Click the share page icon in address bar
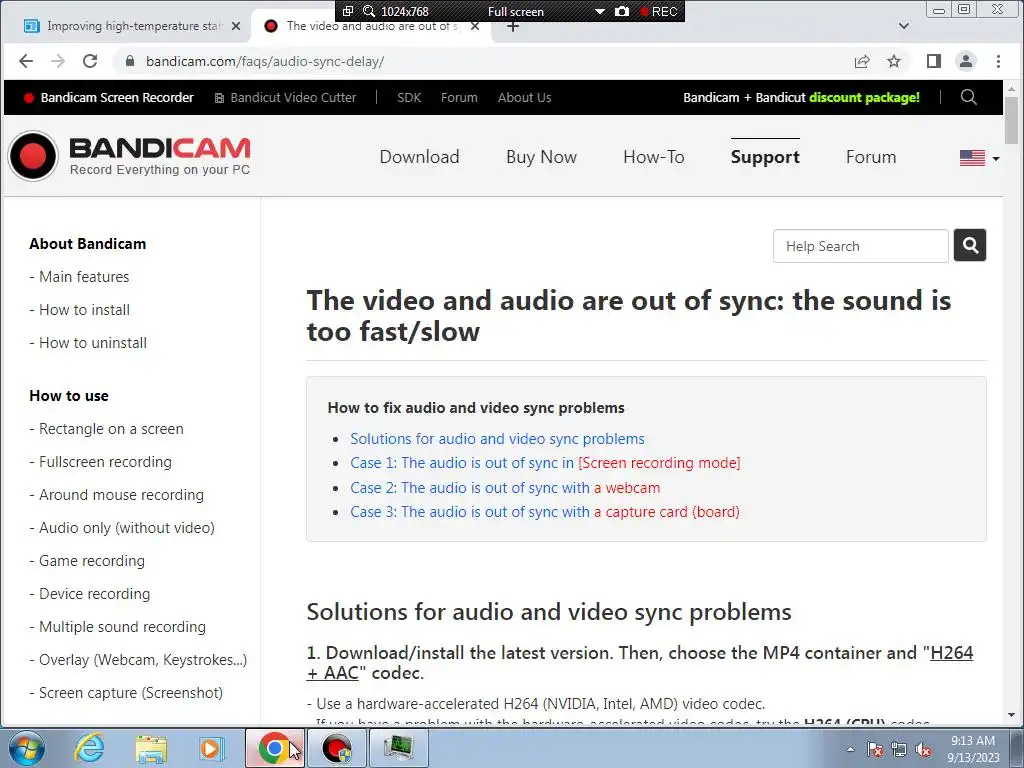Image resolution: width=1024 pixels, height=768 pixels. [862, 61]
